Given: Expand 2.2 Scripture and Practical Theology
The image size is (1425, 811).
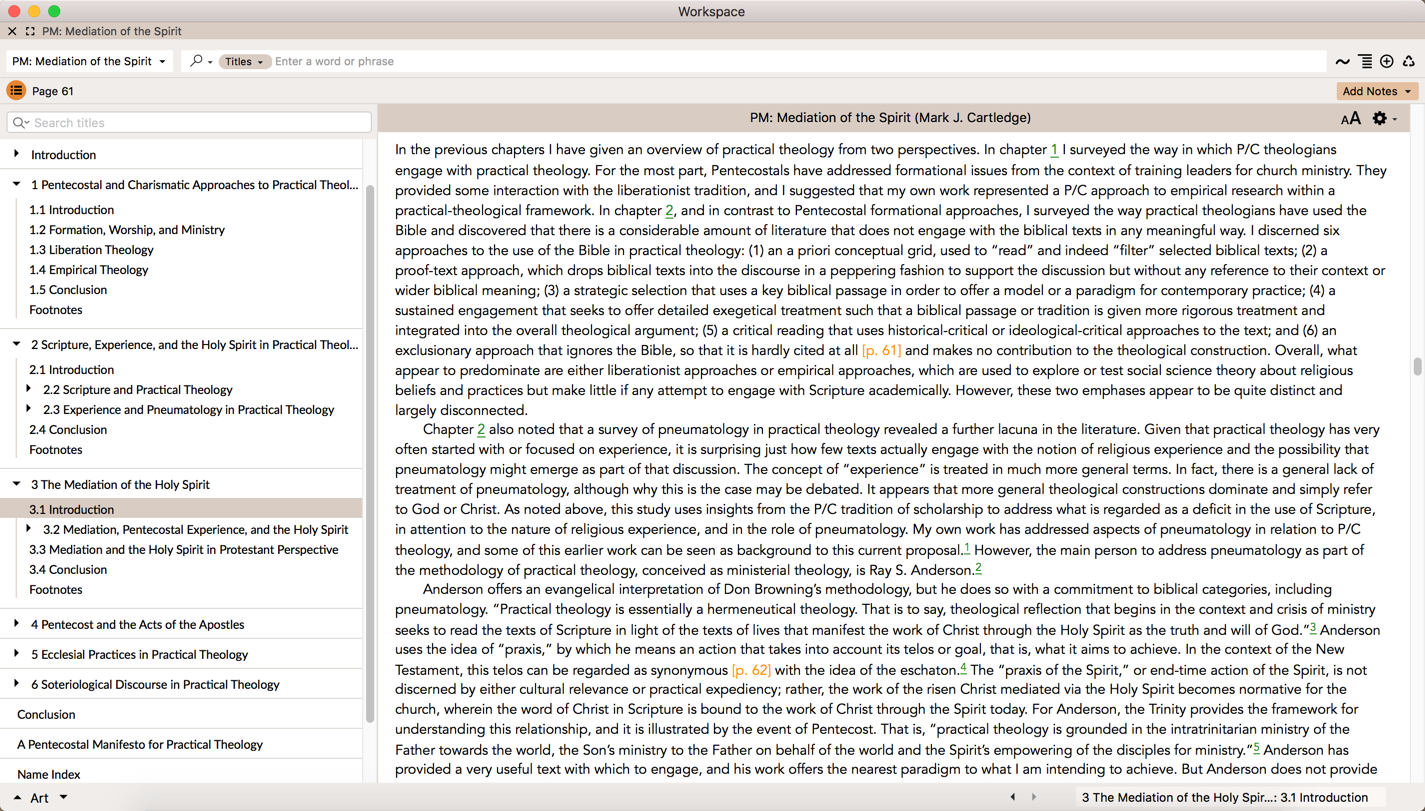Looking at the screenshot, I should (x=29, y=389).
